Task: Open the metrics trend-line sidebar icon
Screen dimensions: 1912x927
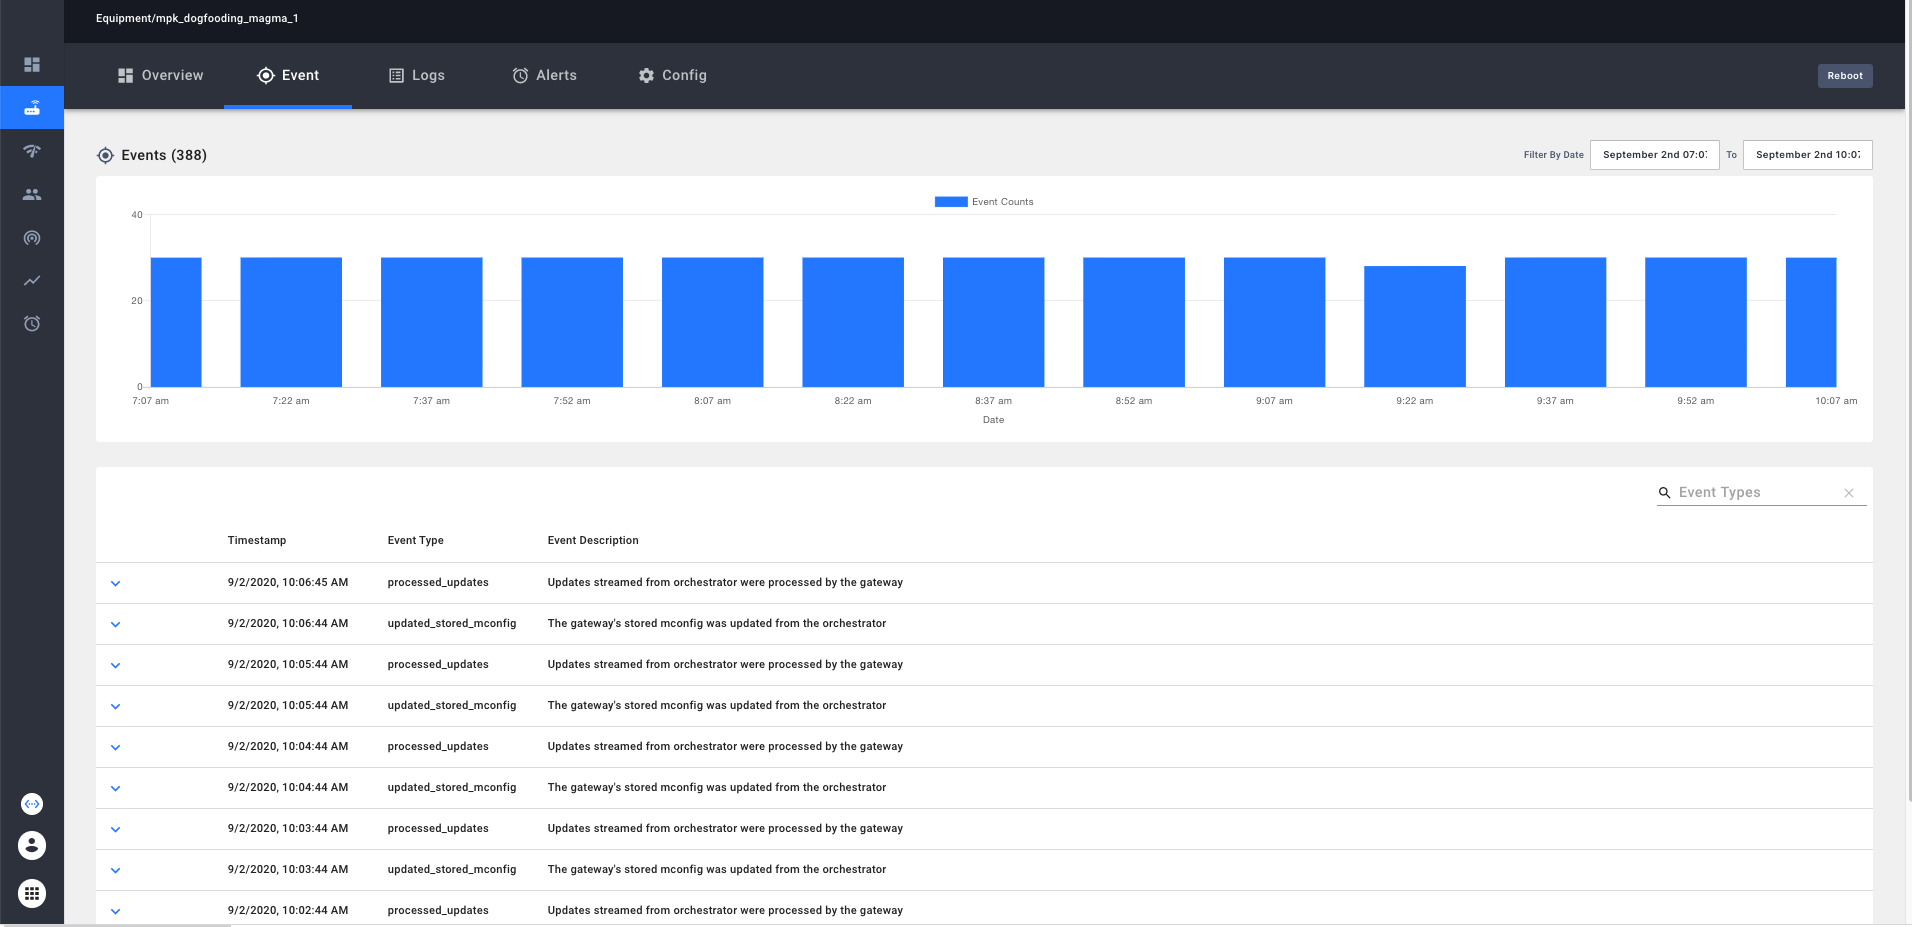Action: (x=32, y=281)
